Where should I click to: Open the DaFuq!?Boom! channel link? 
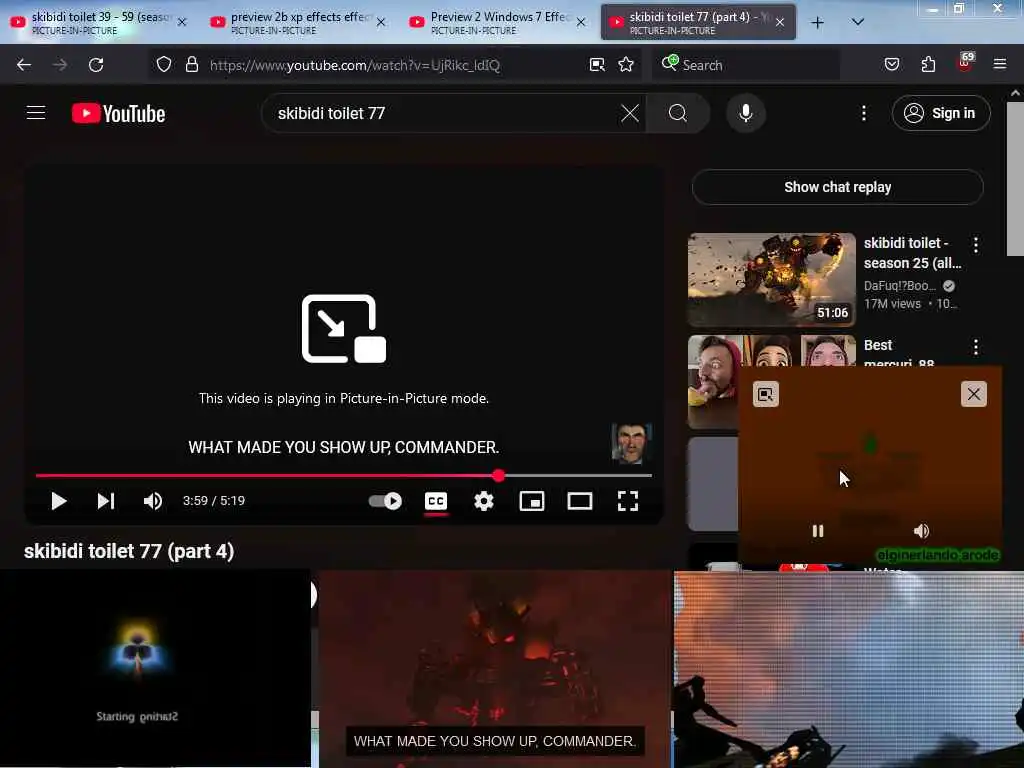899,286
